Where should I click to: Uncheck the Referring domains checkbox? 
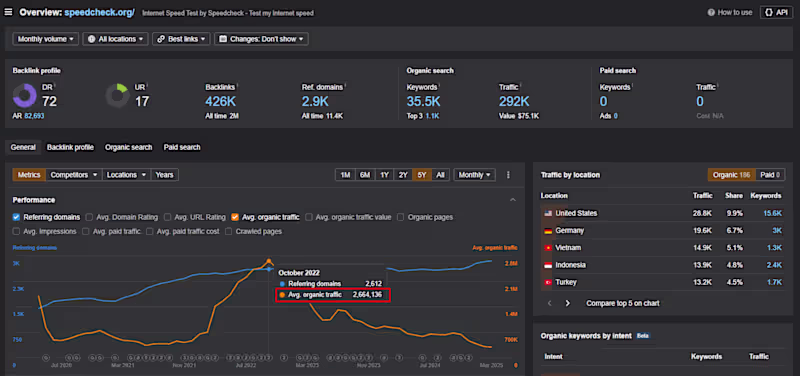coord(17,217)
